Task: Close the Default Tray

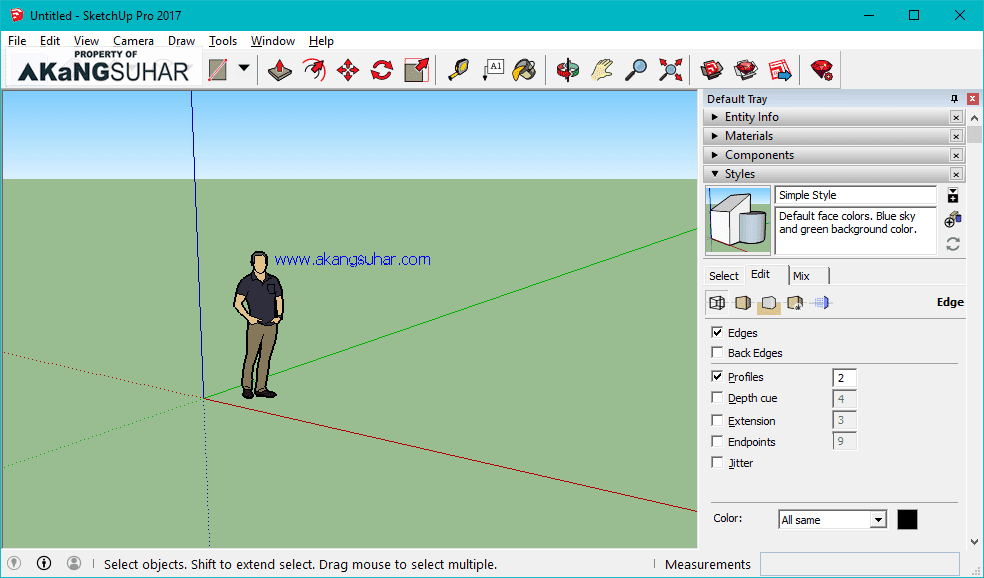Action: (973, 99)
